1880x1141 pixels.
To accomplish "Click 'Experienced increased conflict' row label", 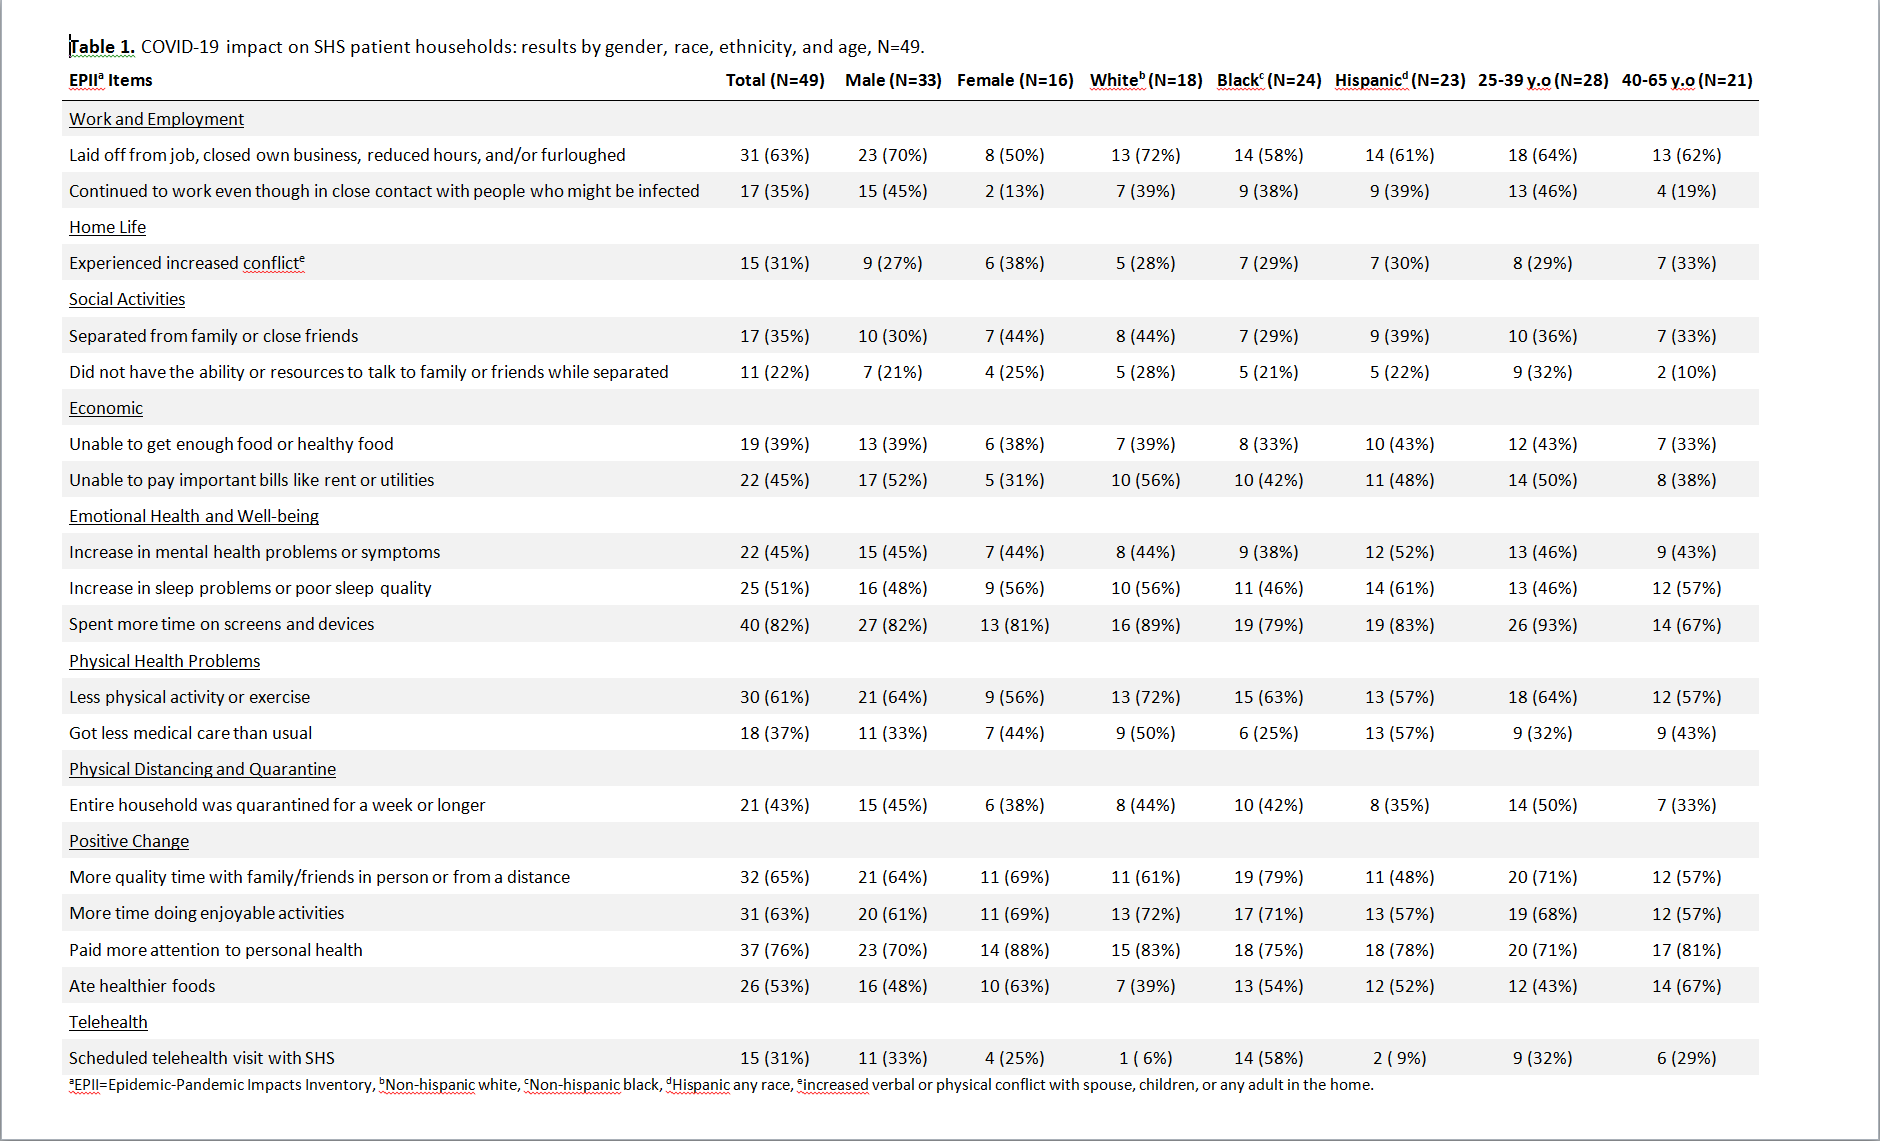I will [x=186, y=263].
